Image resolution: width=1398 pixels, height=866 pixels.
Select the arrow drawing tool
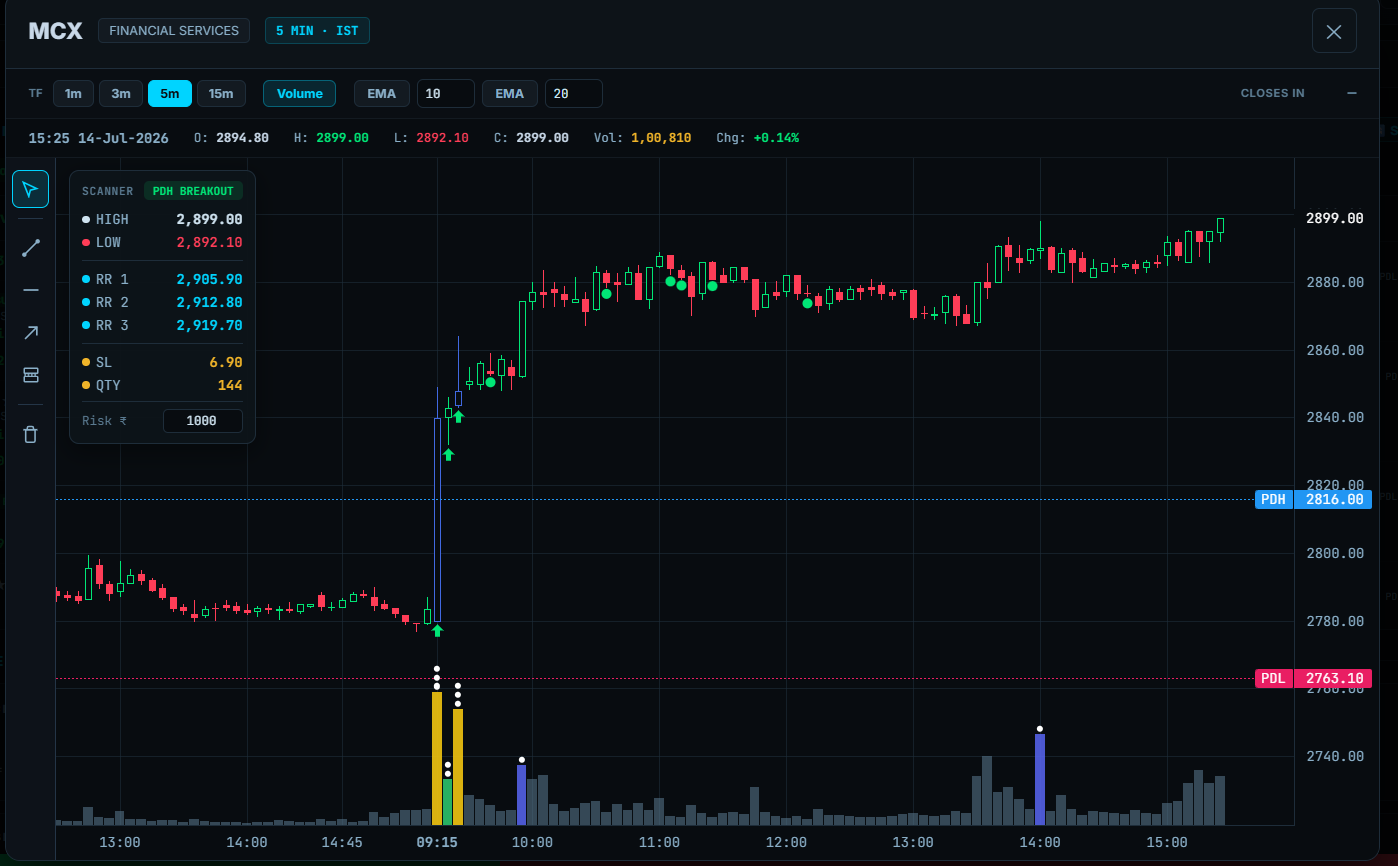(x=30, y=333)
